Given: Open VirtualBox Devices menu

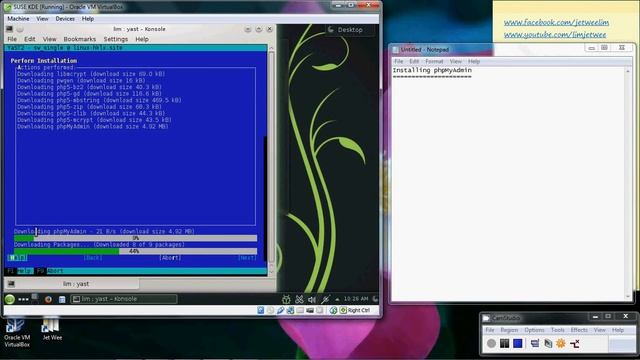Looking at the screenshot, I should 65,19.
